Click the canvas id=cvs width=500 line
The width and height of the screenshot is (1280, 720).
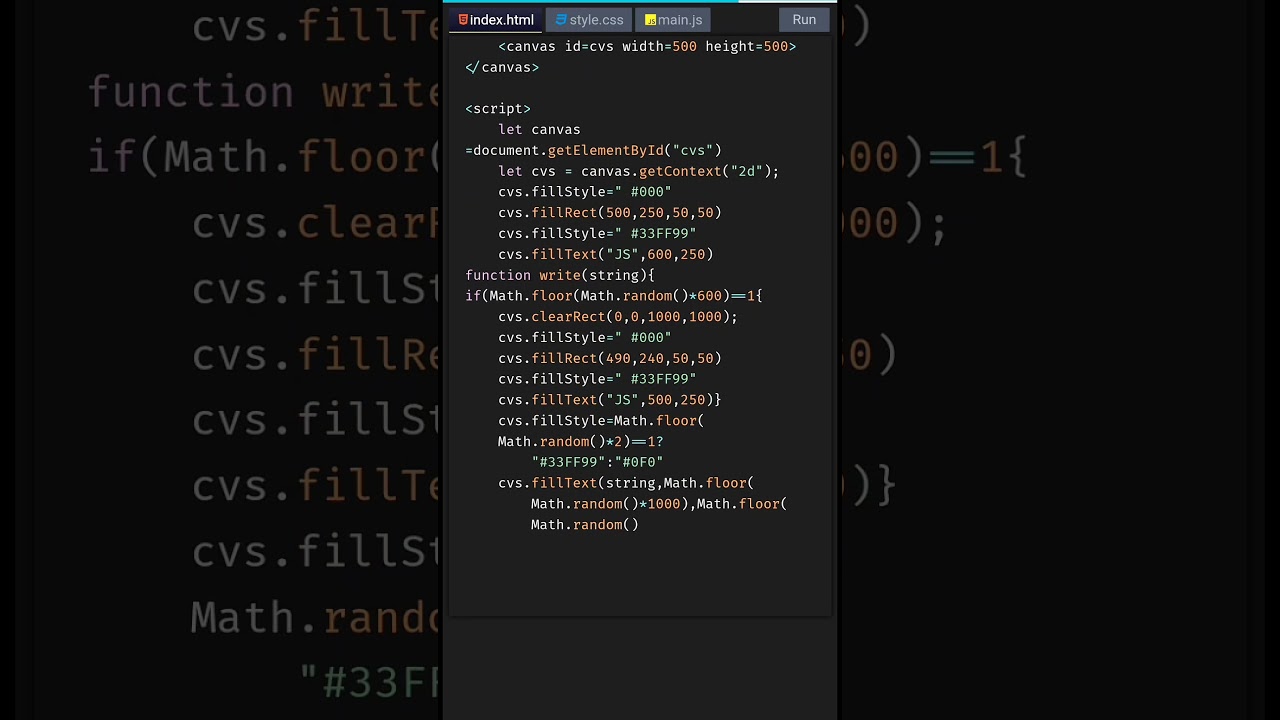647,46
